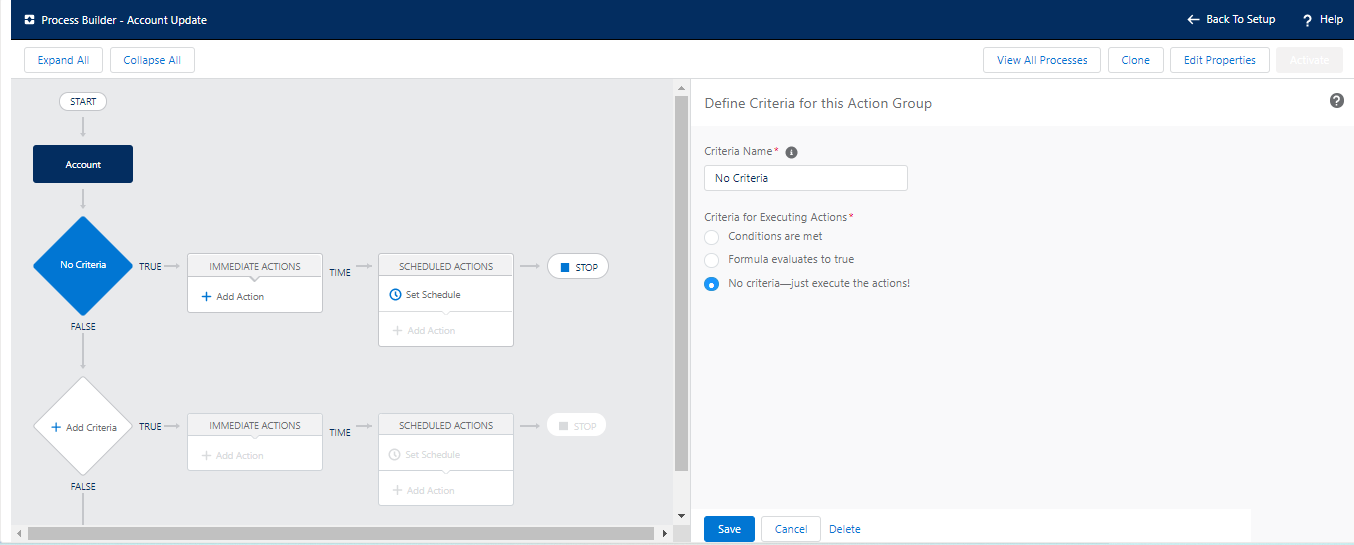The image size is (1354, 545).
Task: Click the circular help icon in criteria panel
Action: [1337, 101]
